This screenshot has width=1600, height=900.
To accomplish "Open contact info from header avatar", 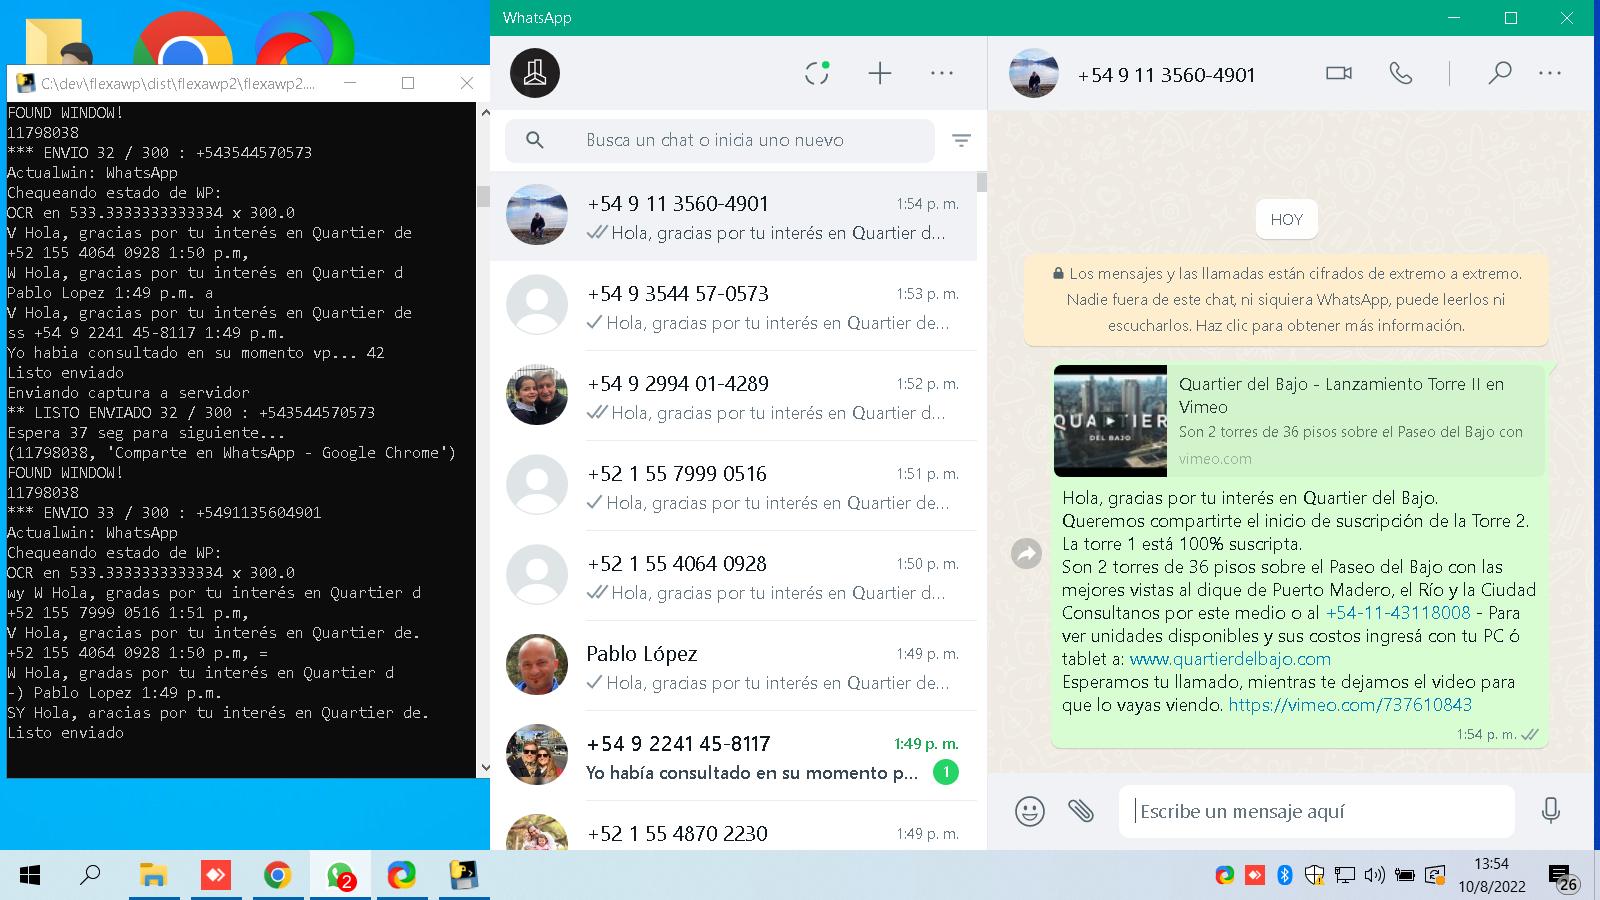I will coord(1034,73).
